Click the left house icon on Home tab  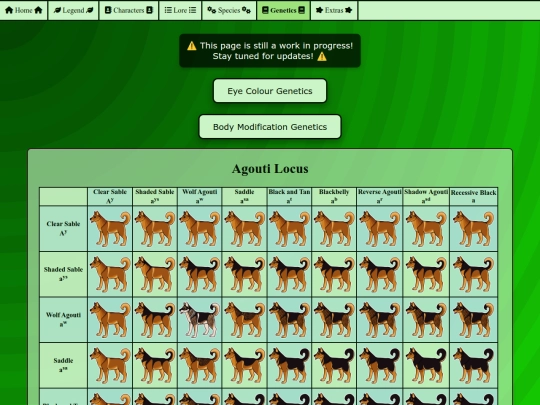coord(9,10)
